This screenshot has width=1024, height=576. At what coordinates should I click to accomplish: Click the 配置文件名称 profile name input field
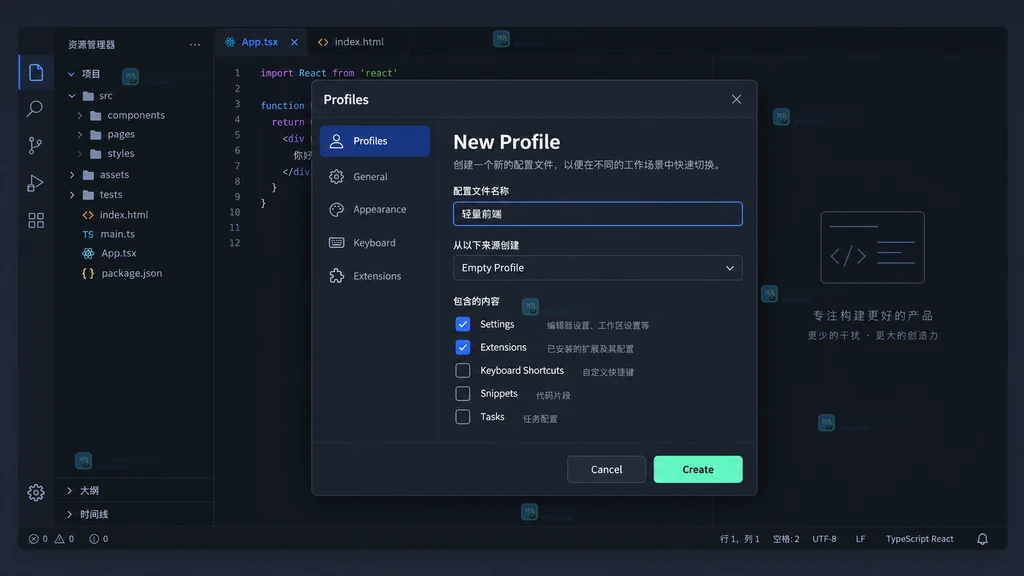coord(598,214)
